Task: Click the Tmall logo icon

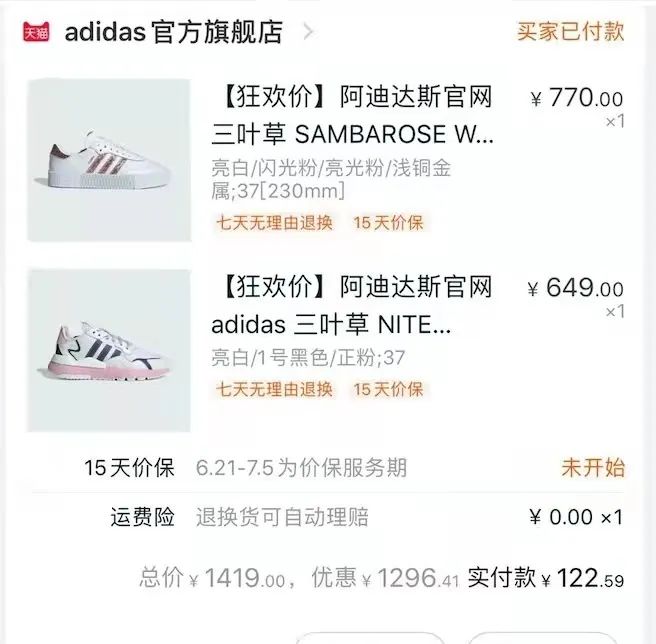Action: click(x=36, y=31)
